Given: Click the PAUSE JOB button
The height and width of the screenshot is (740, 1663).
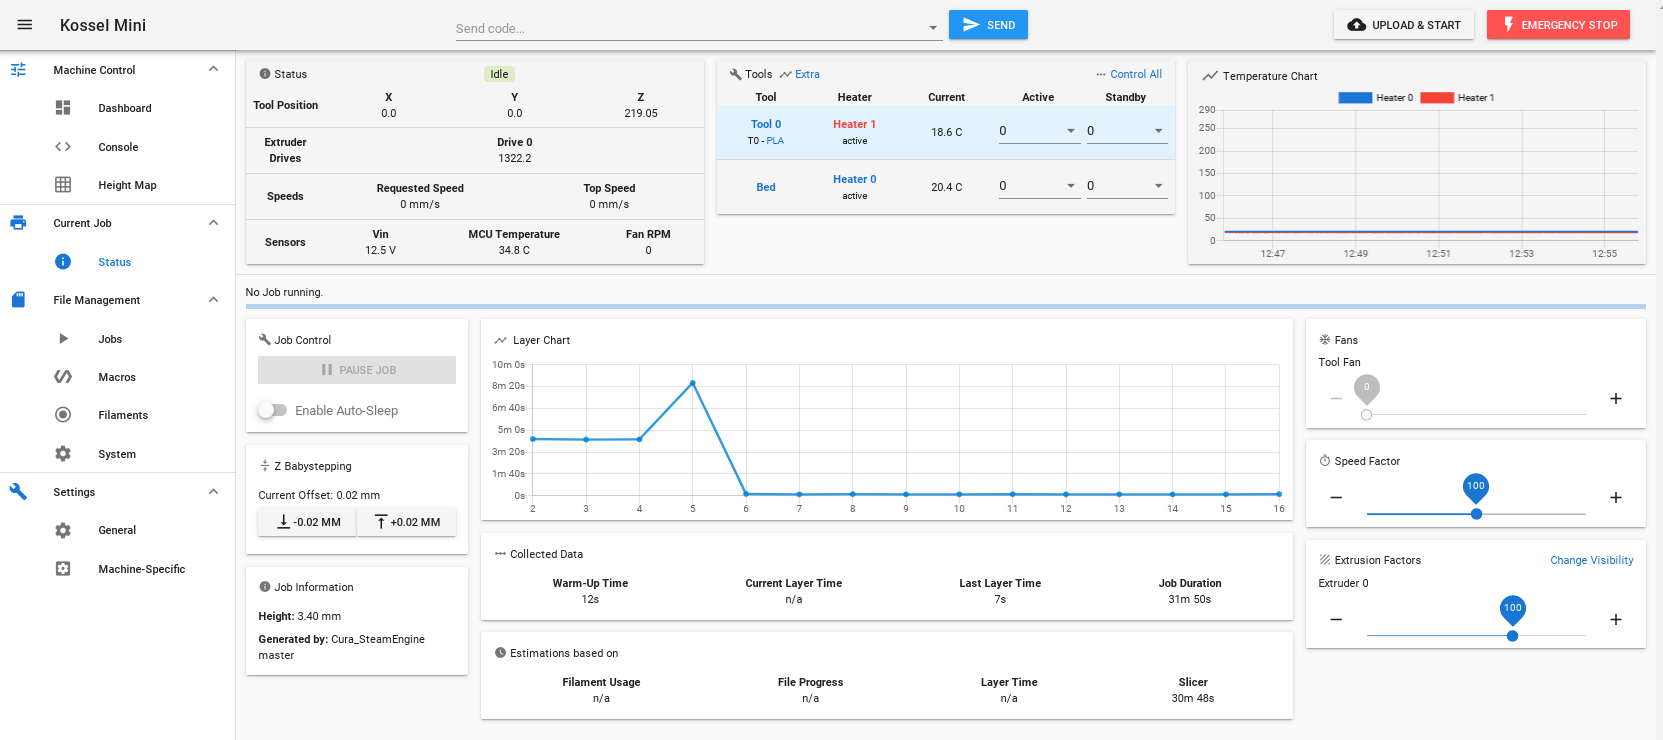Looking at the screenshot, I should click(357, 370).
